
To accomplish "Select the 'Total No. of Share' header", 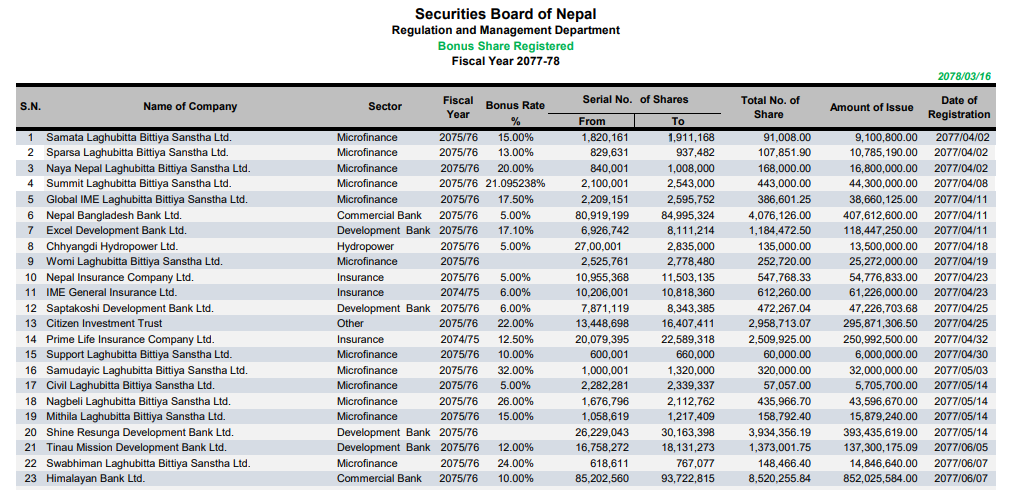I will (770, 107).
